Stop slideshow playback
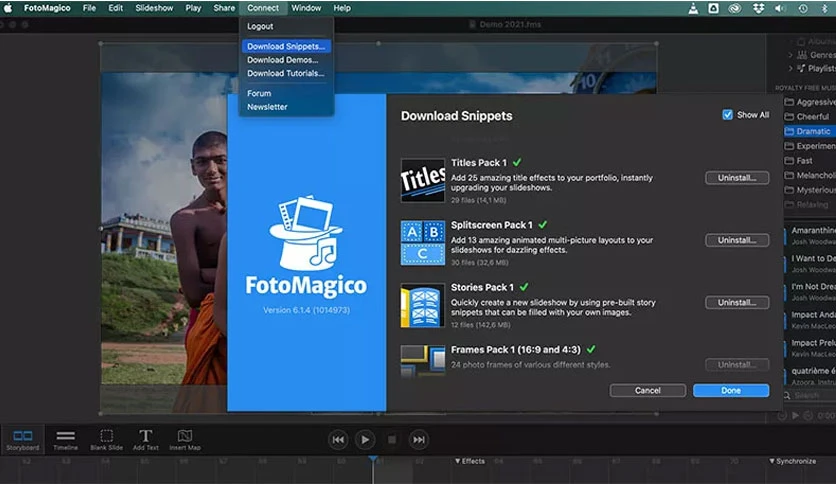The height and width of the screenshot is (484, 836). (392, 440)
